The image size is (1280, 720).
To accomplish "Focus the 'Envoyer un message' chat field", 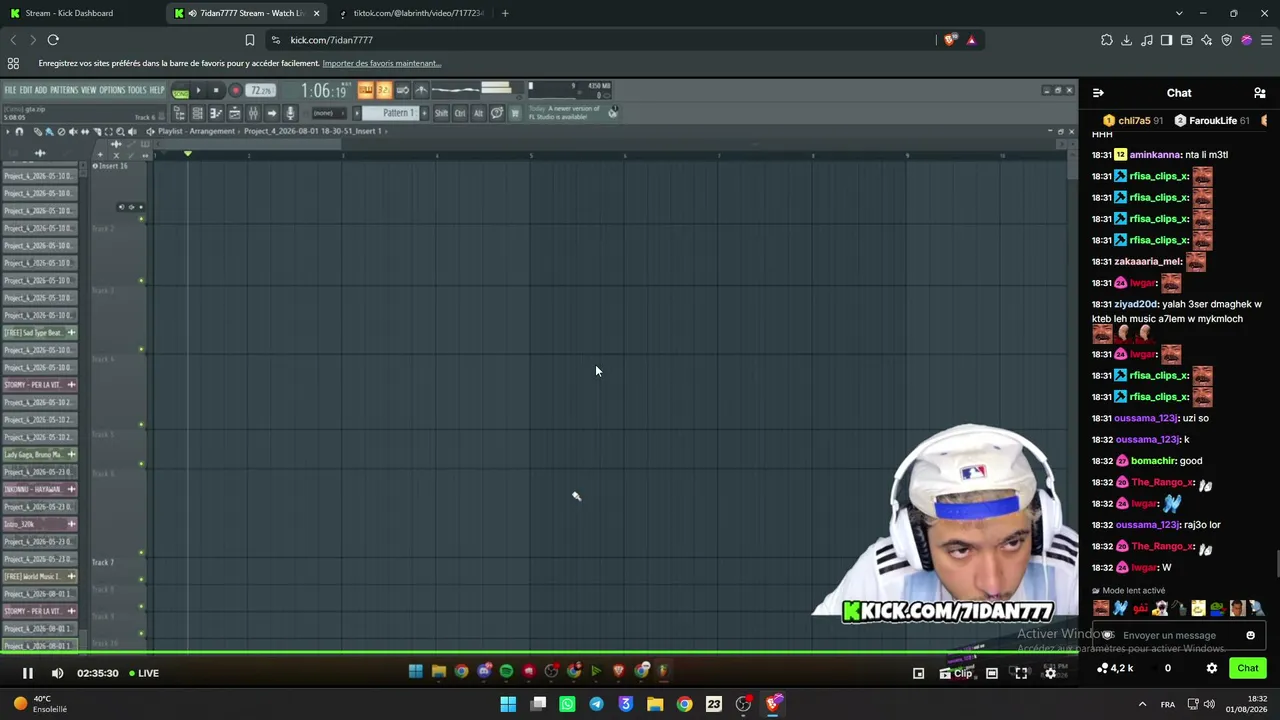I will click(x=1178, y=635).
